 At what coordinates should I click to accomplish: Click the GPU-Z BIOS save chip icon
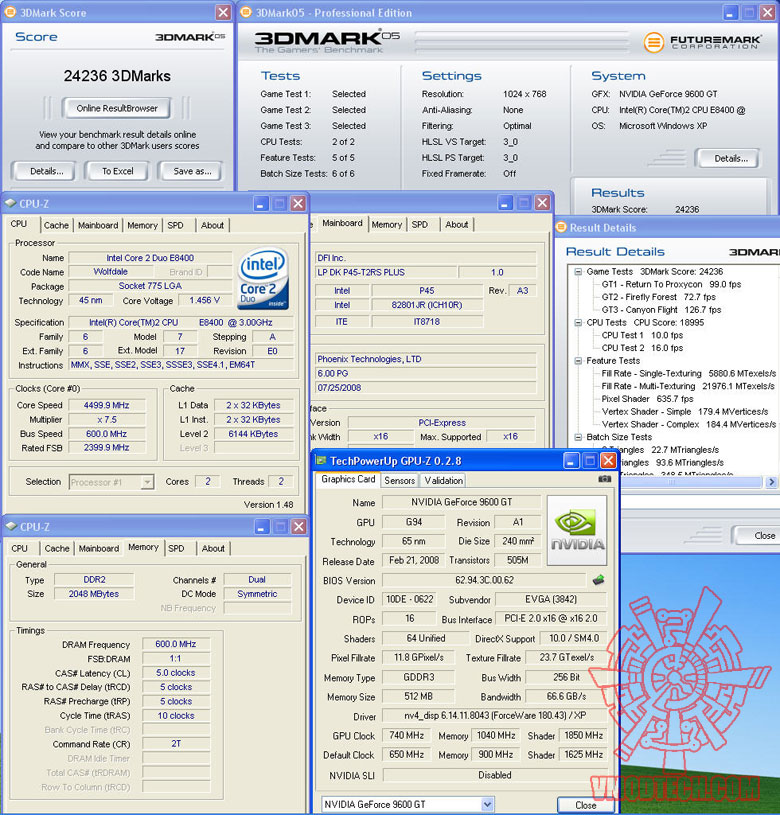click(599, 580)
